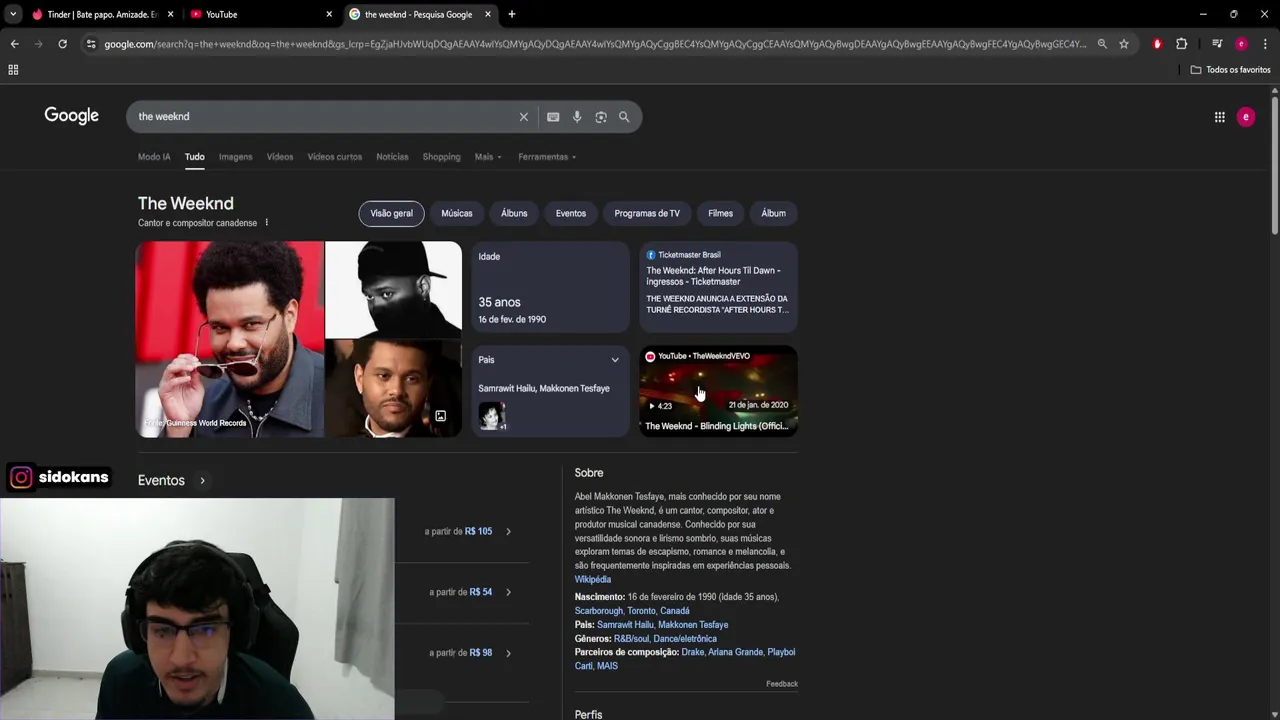1280x720 pixels.
Task: Open the R$ 54 event row
Action: 468,592
